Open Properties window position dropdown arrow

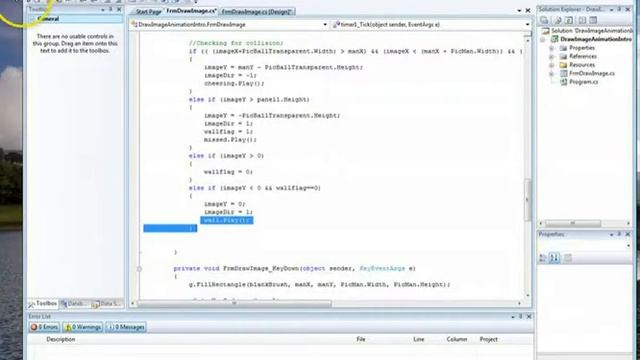point(611,234)
